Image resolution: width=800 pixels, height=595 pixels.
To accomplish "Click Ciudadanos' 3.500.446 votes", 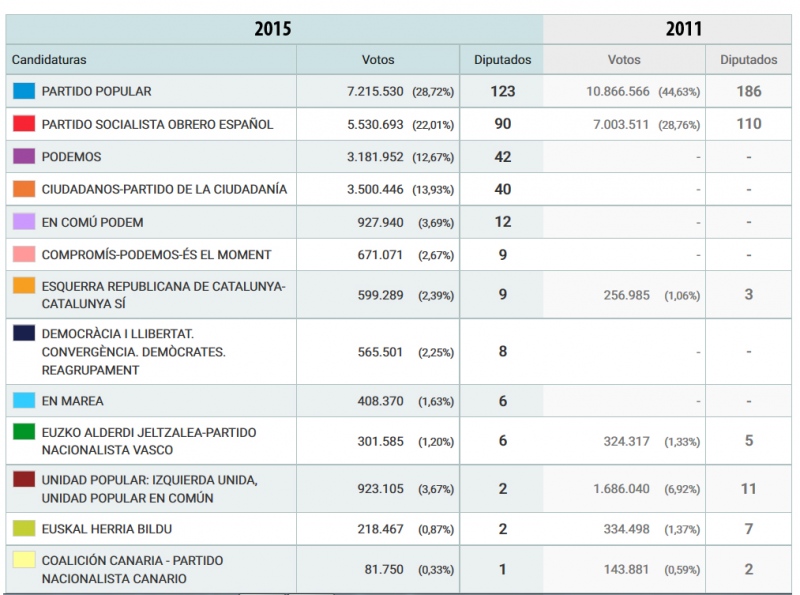I will pos(375,189).
